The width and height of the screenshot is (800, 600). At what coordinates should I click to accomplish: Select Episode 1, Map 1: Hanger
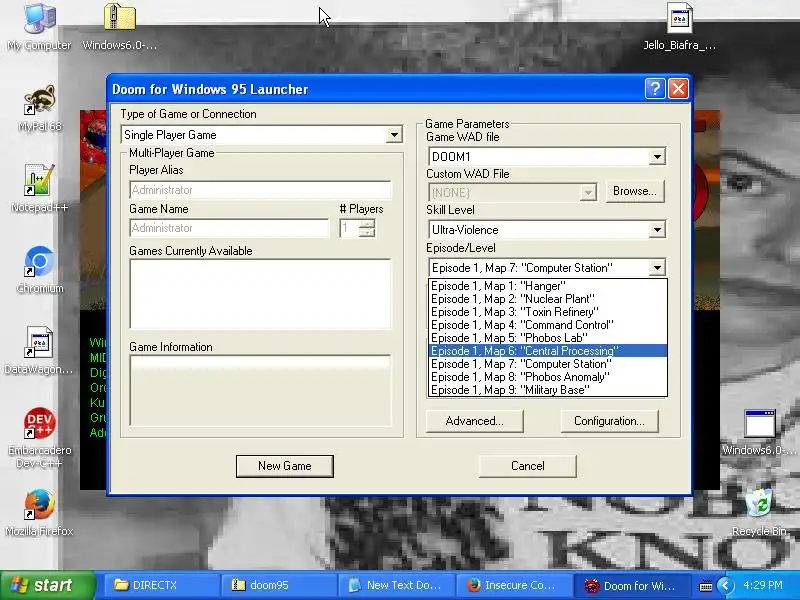click(547, 286)
